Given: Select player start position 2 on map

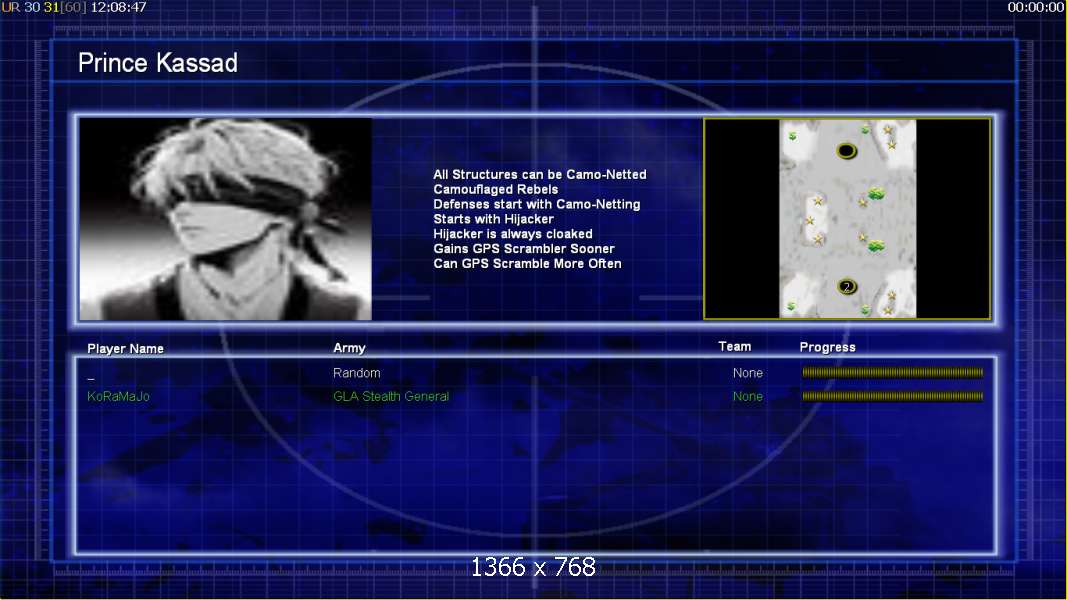Looking at the screenshot, I should 847,286.
